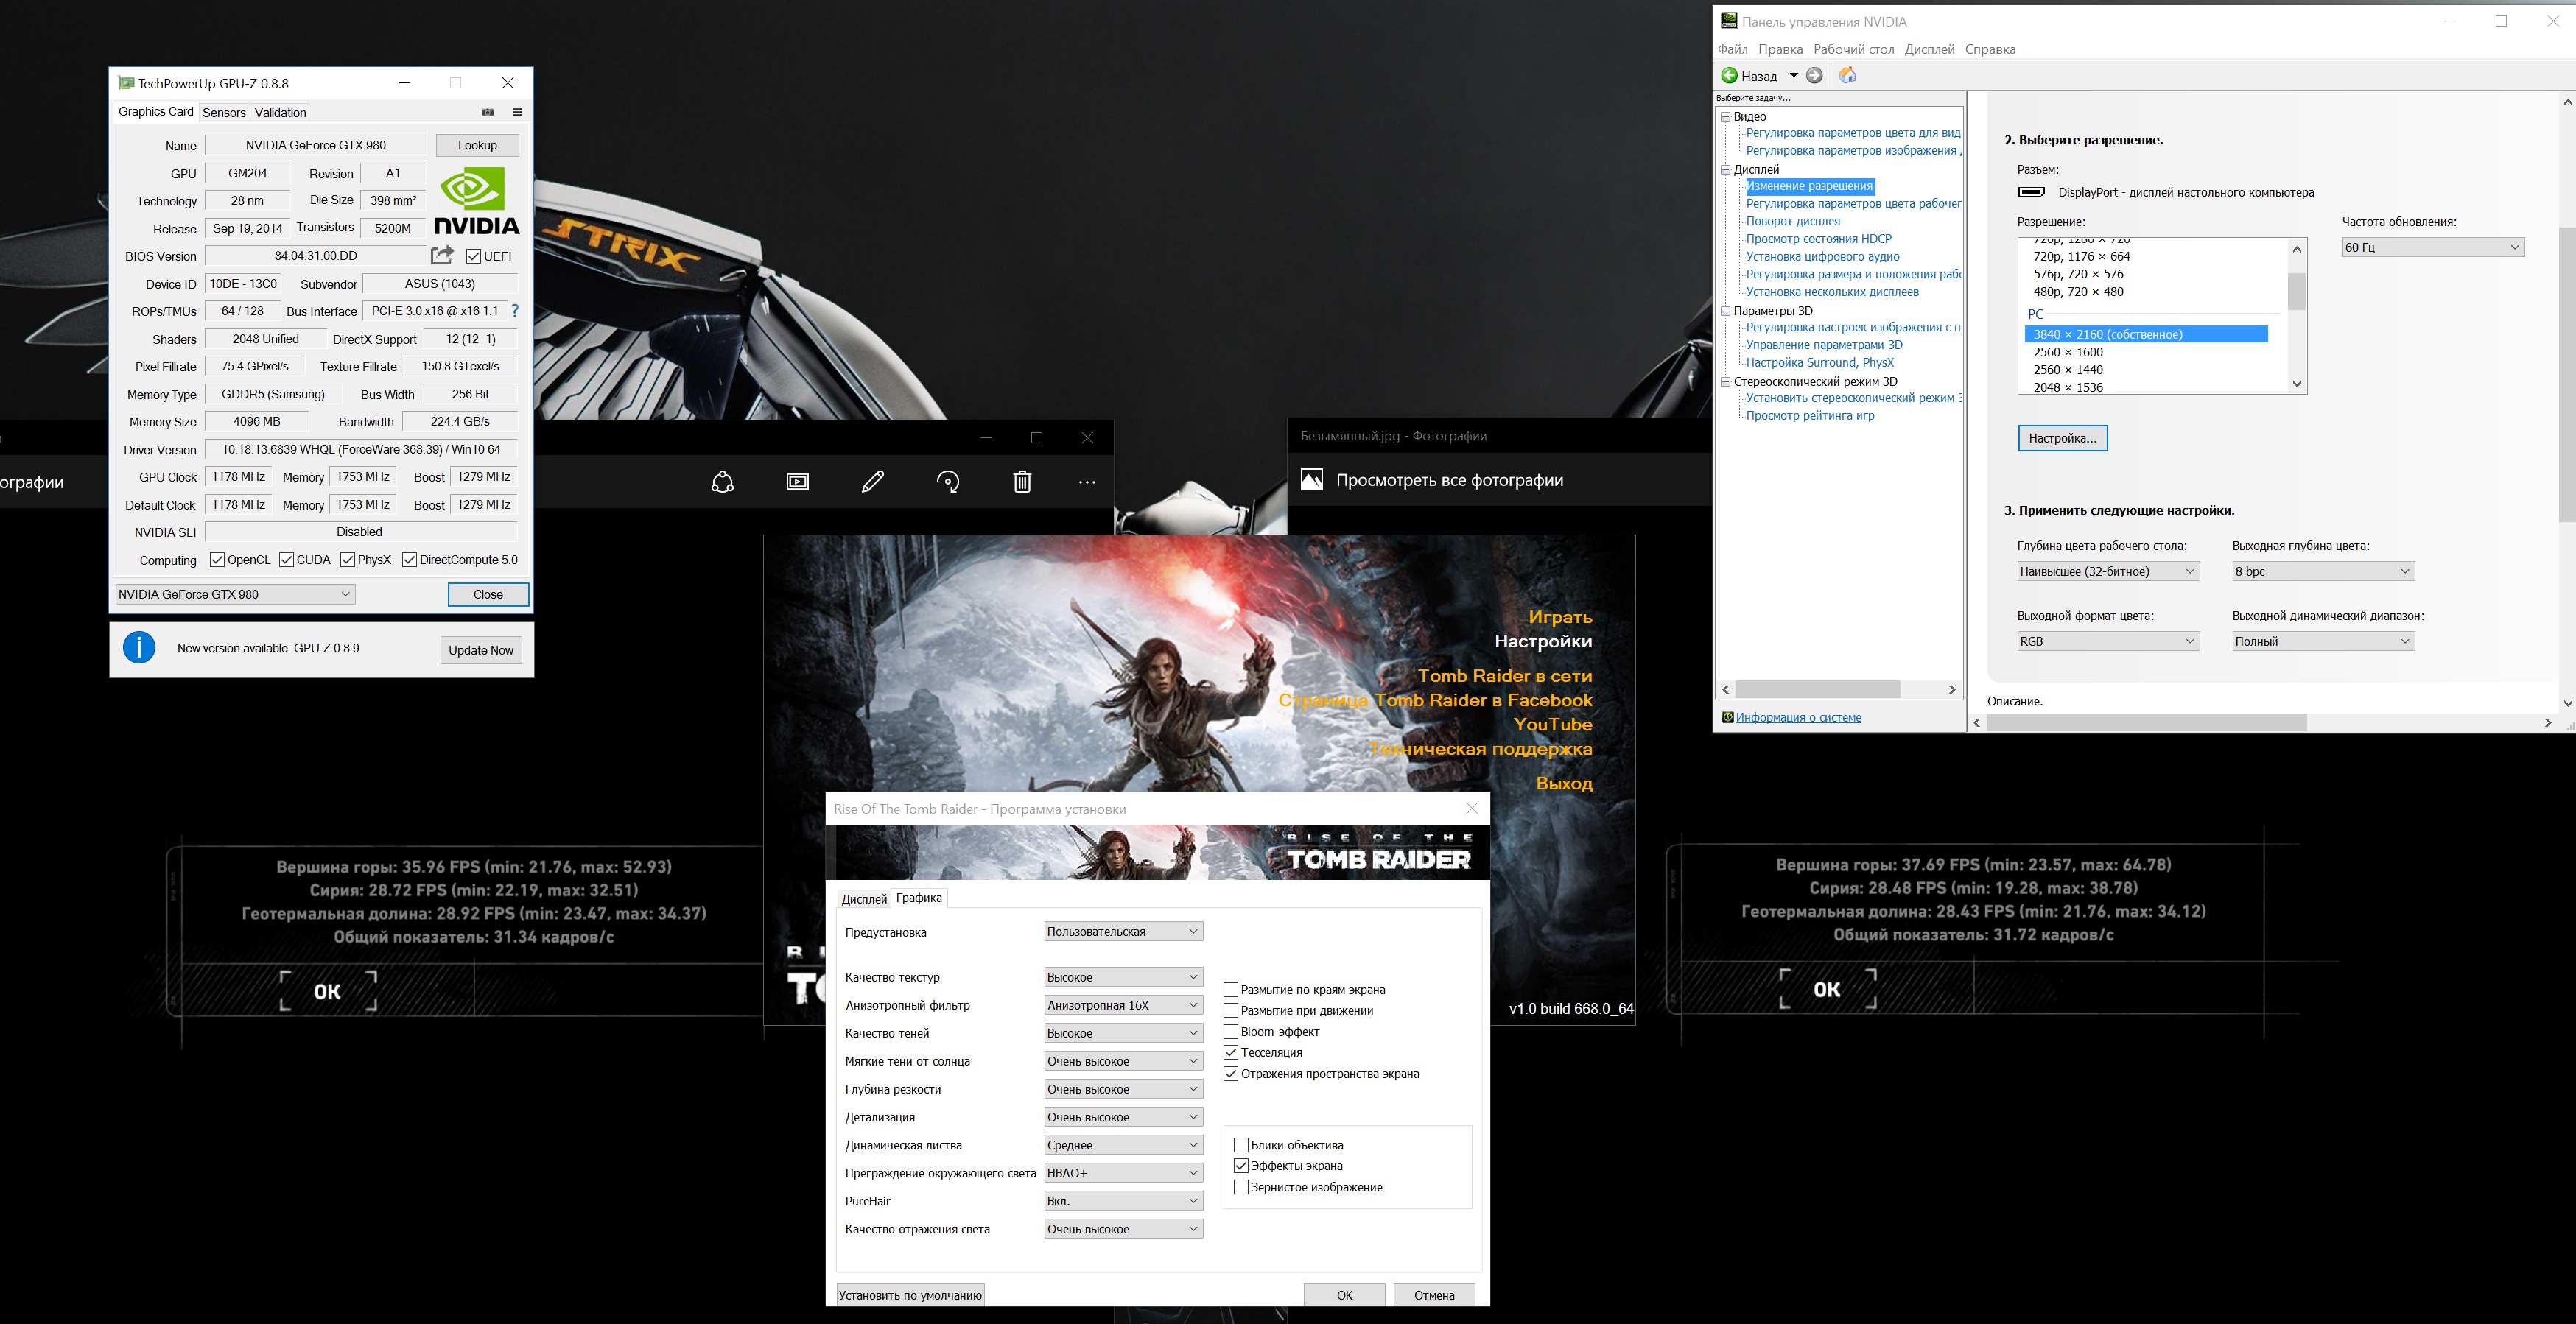
Task: Expand the refresh rate 60 Гц dropdown
Action: [x=2432, y=247]
